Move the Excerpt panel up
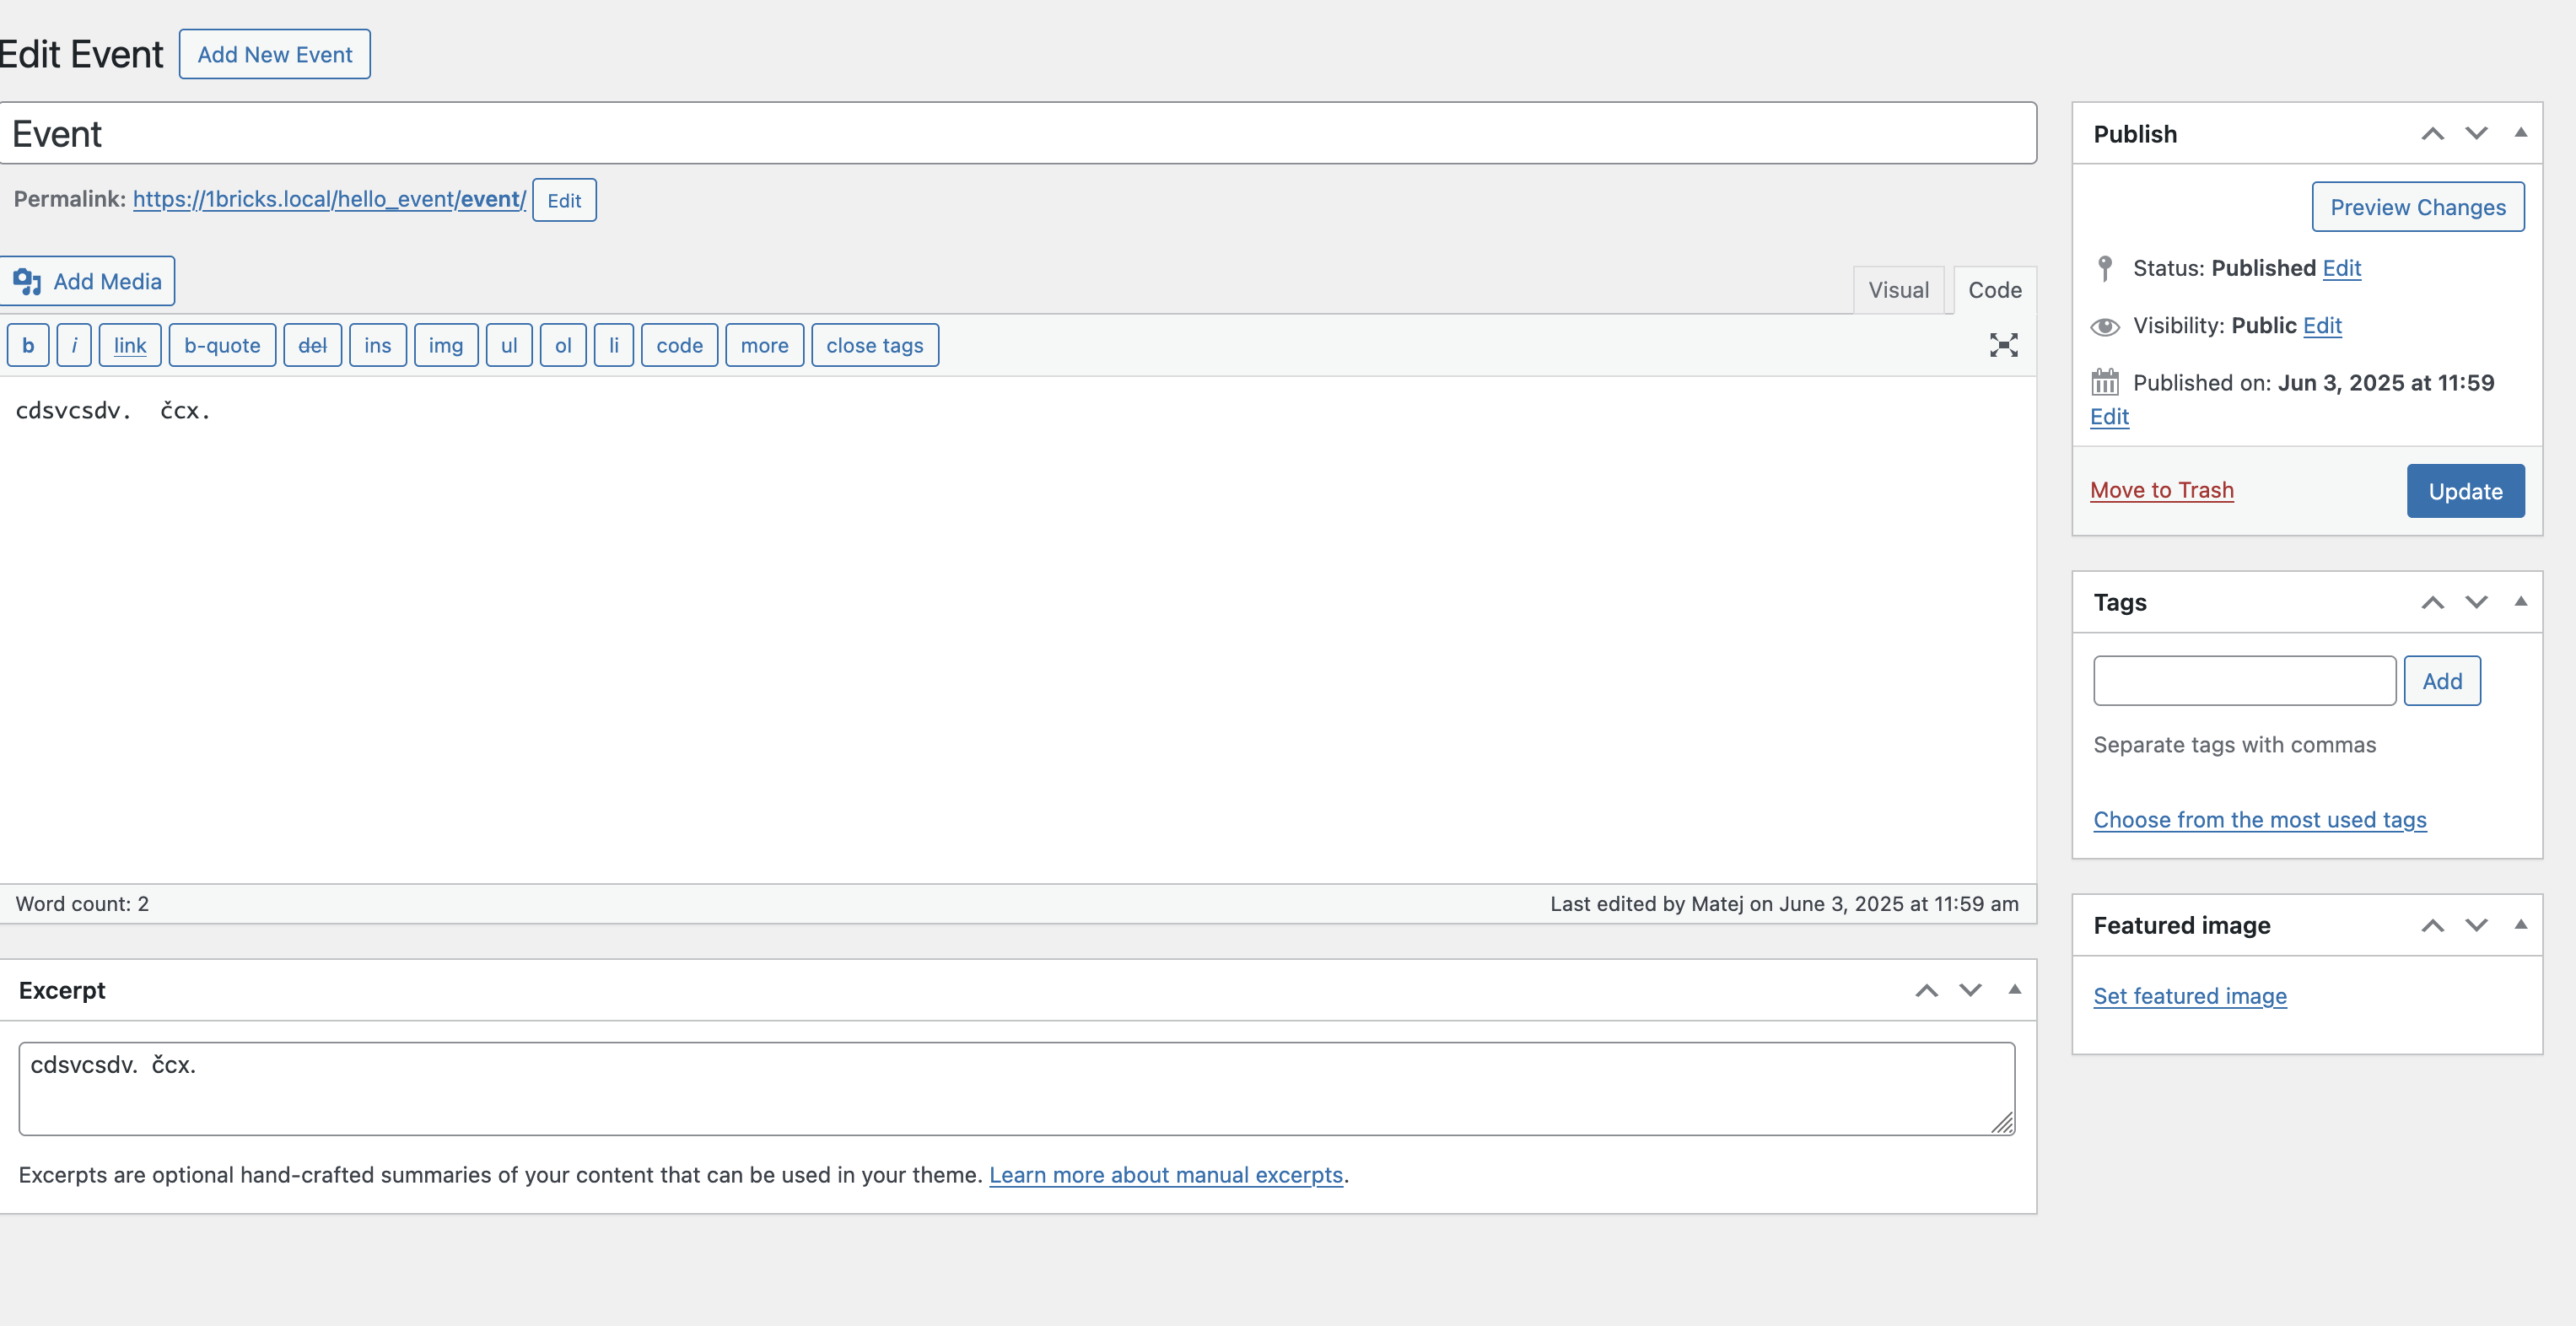The image size is (2576, 1326). click(x=1927, y=990)
